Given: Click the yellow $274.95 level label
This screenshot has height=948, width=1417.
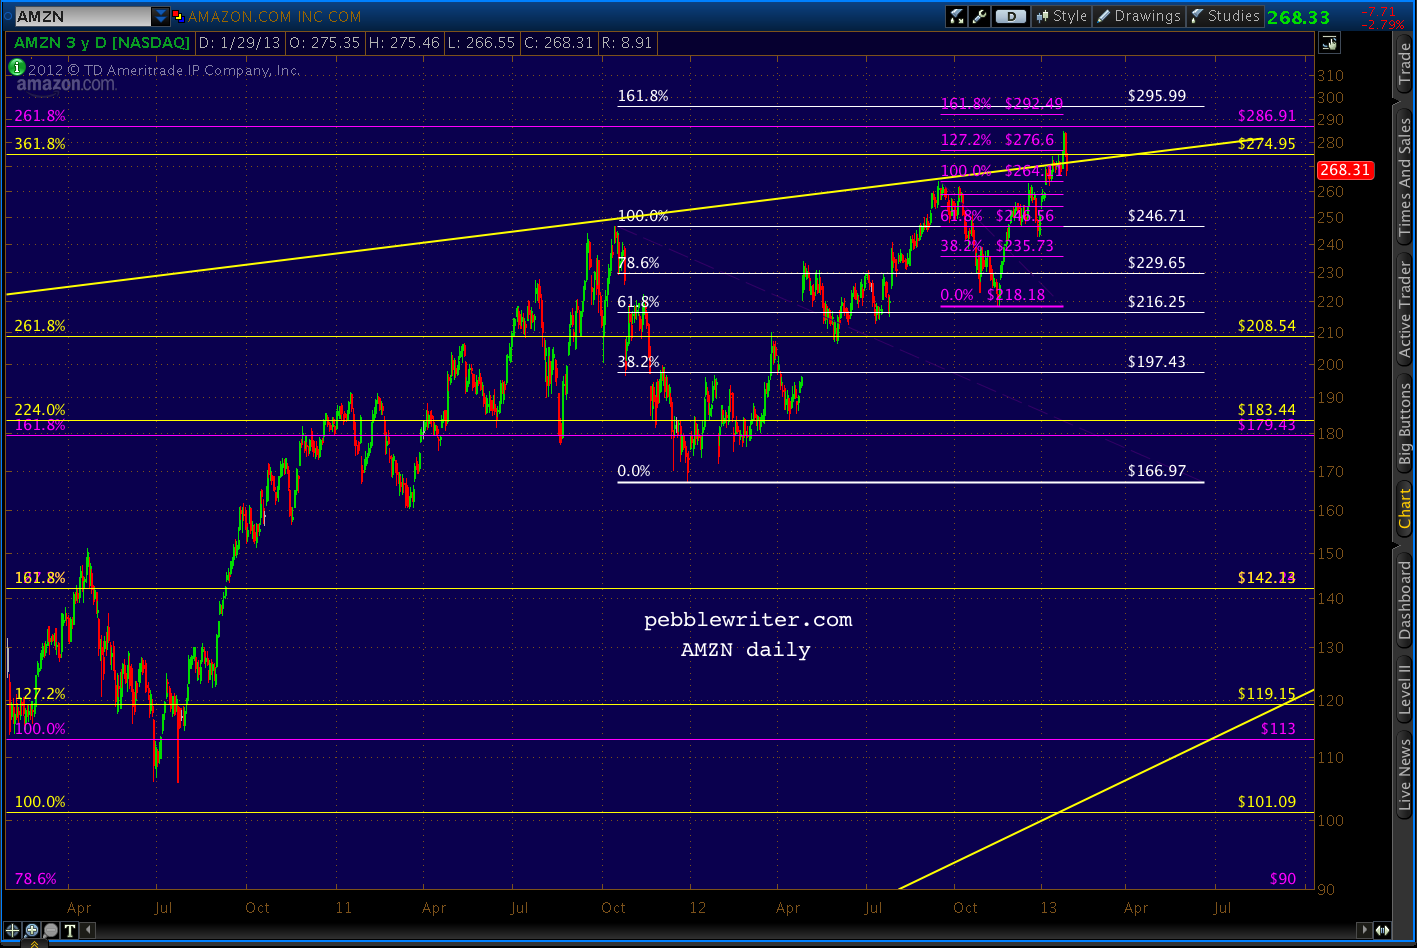Looking at the screenshot, I should pyautogui.click(x=1267, y=144).
